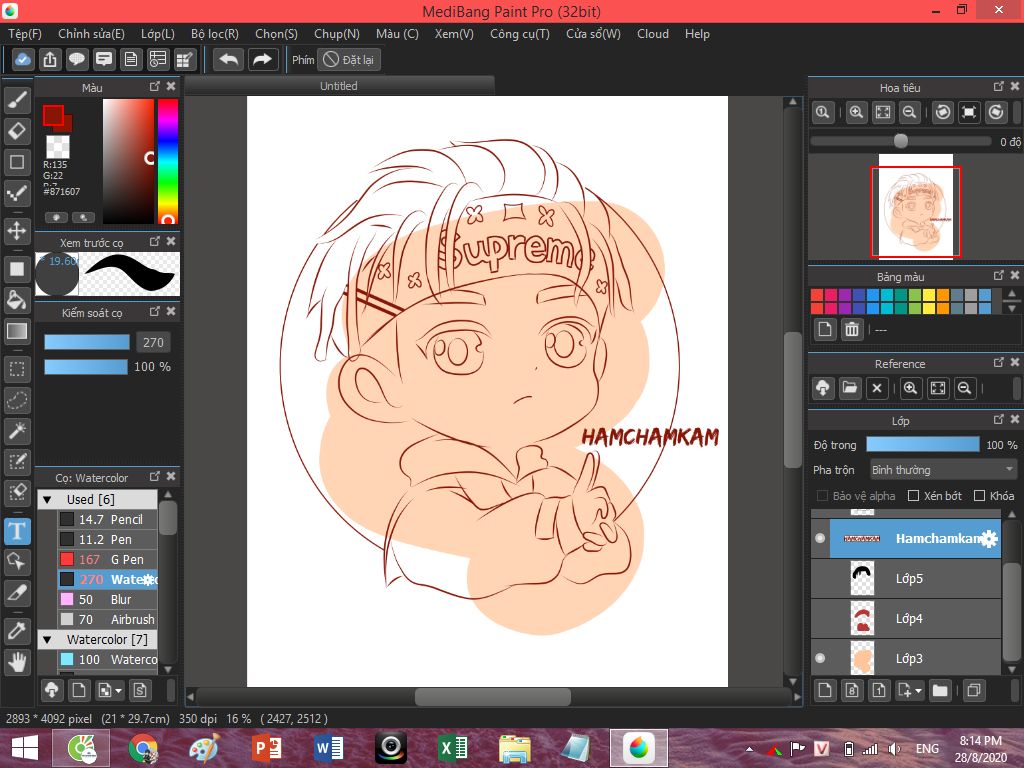Open the Tệp(F) menu

(x=25, y=34)
